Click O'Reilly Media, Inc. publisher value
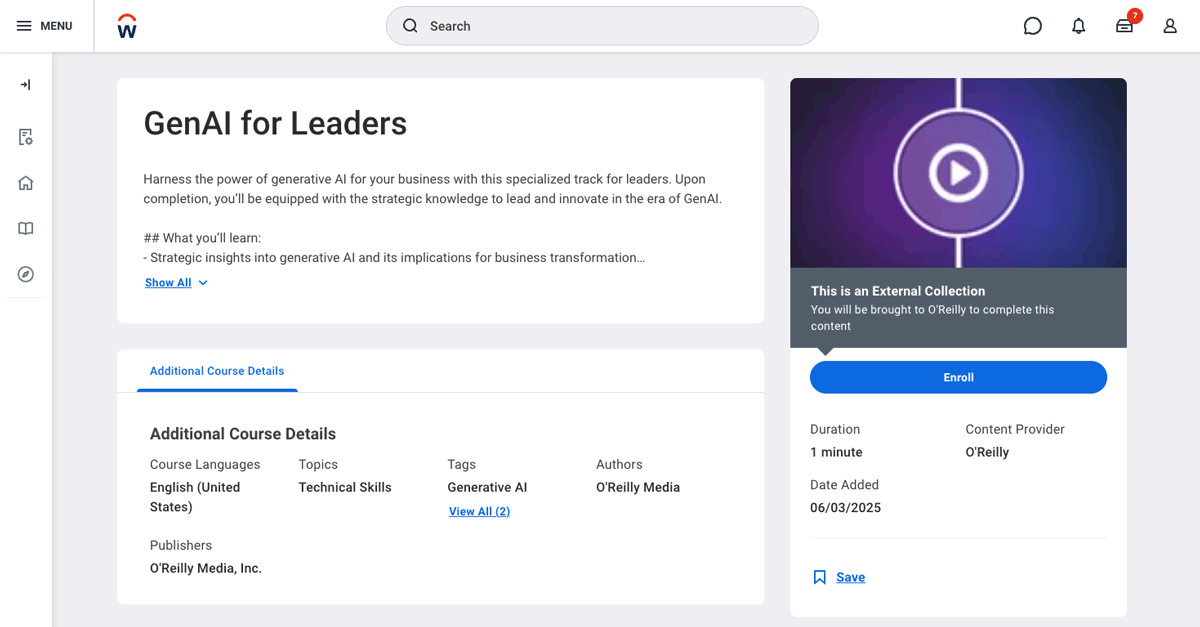The height and width of the screenshot is (627, 1200). (206, 568)
